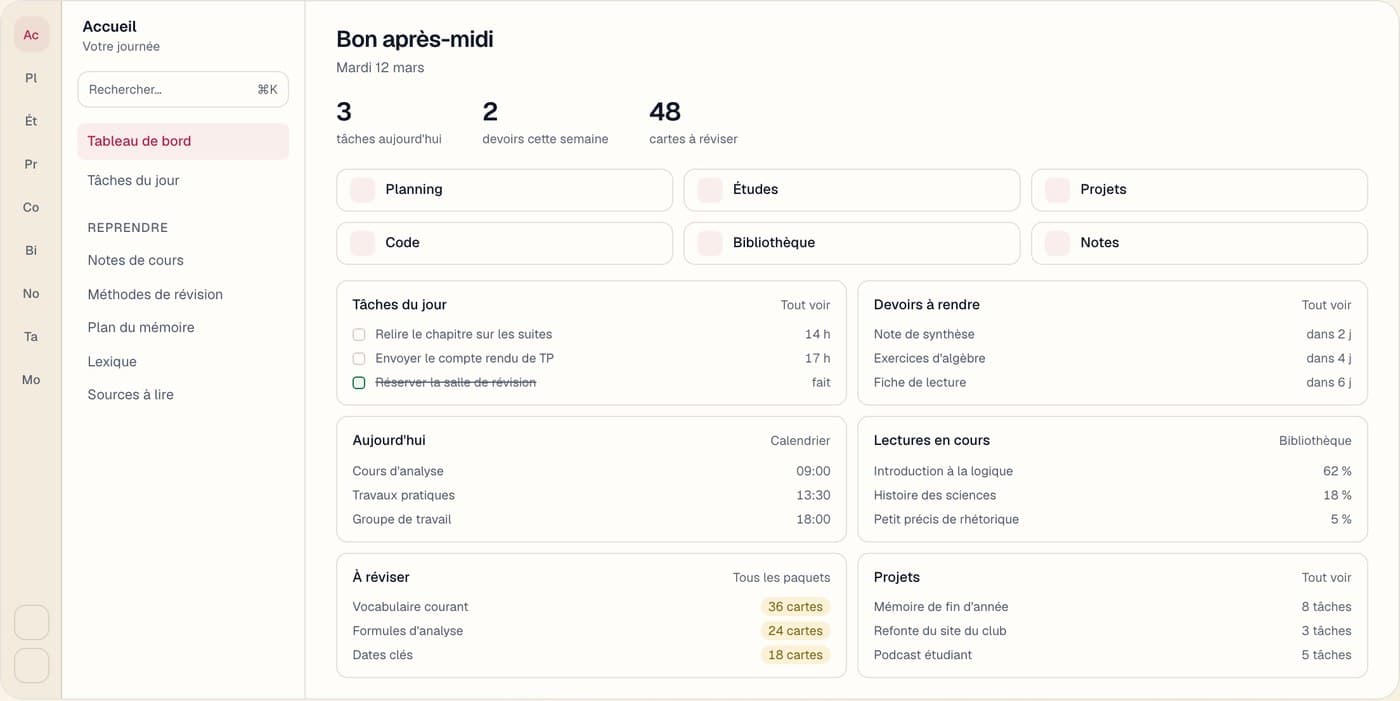Open Bibliothèque link in Lectures en cours
This screenshot has height=701, width=1400.
pyautogui.click(x=1315, y=441)
